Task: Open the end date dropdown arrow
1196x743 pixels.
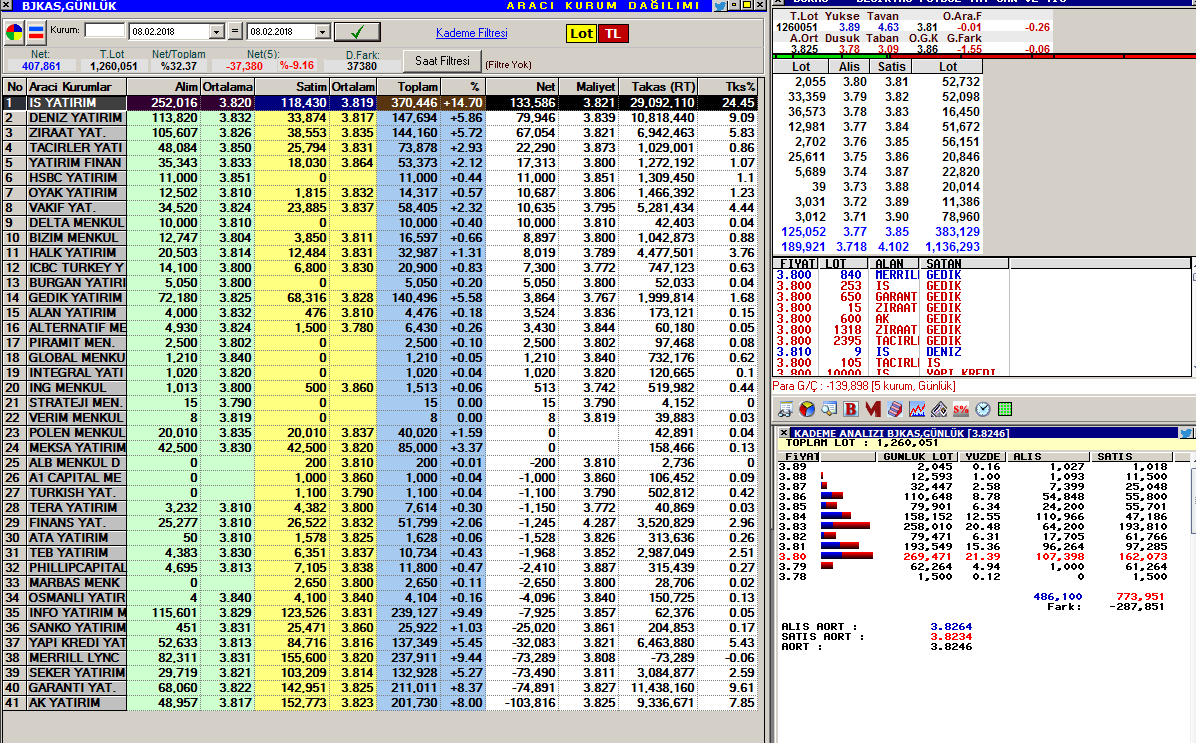Action: pos(323,32)
